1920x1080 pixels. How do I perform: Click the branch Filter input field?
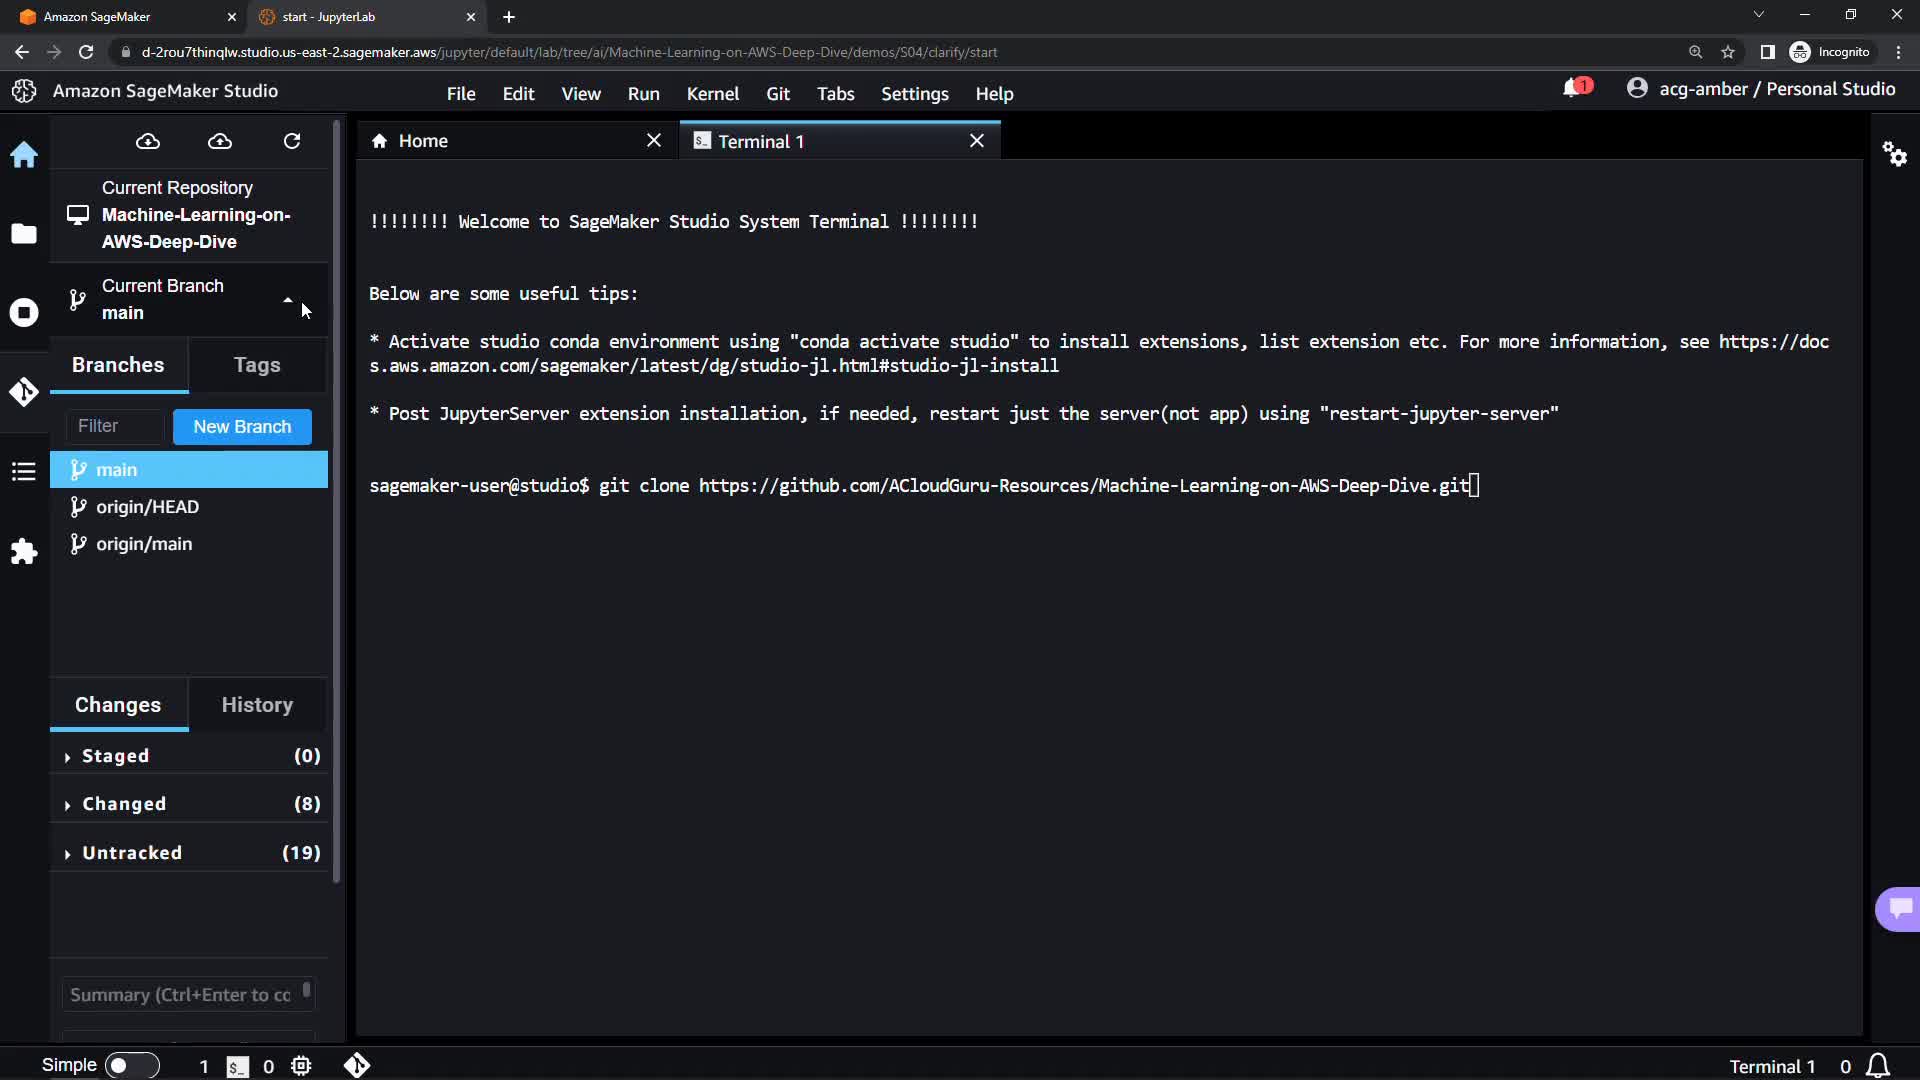(114, 427)
